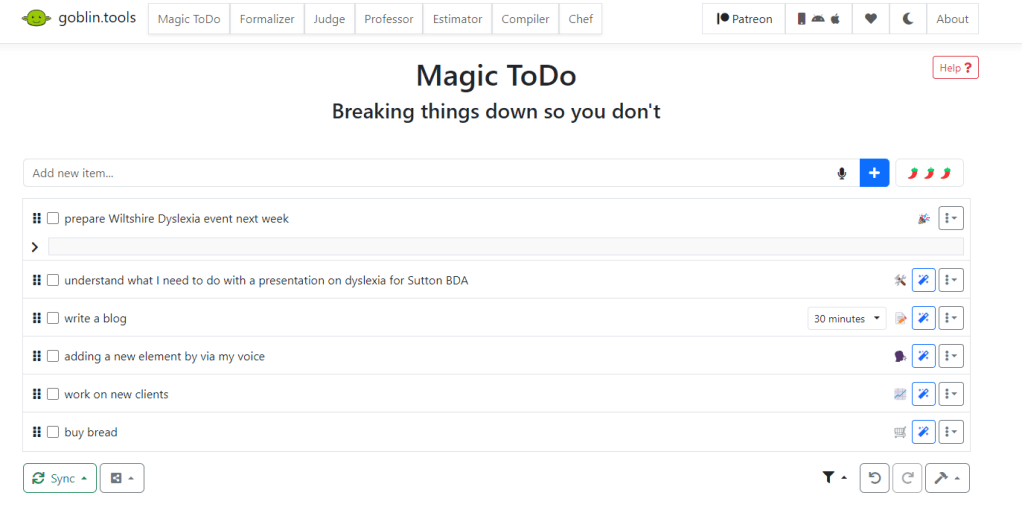Click the heart icon in top bar

tap(870, 19)
